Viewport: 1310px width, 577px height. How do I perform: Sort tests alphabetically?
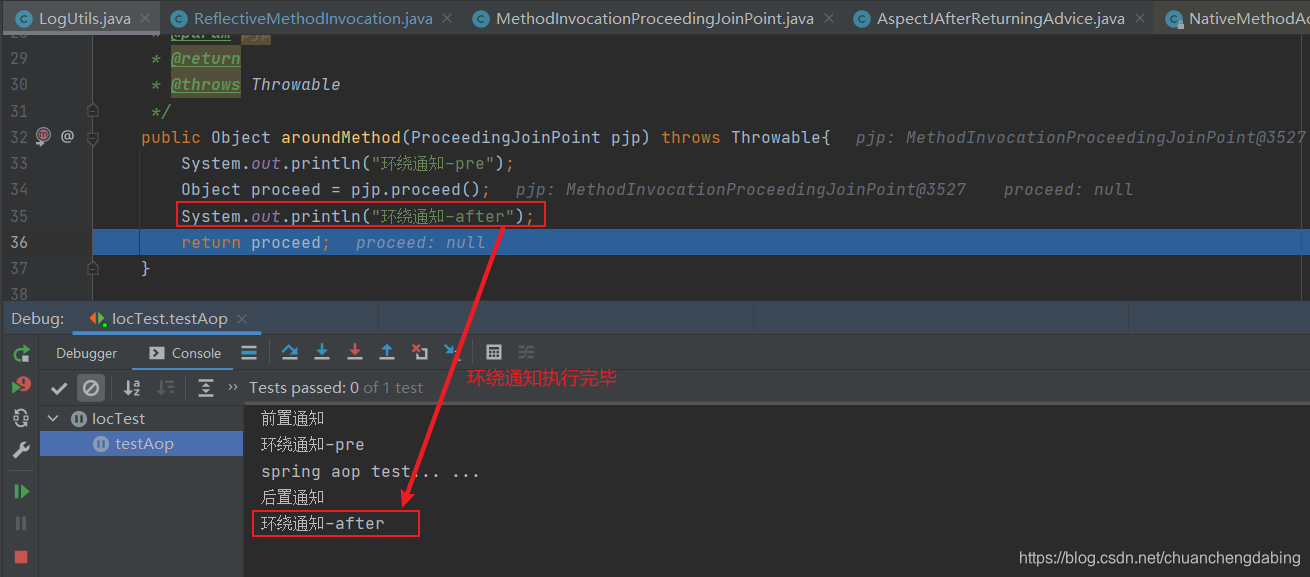pos(132,388)
